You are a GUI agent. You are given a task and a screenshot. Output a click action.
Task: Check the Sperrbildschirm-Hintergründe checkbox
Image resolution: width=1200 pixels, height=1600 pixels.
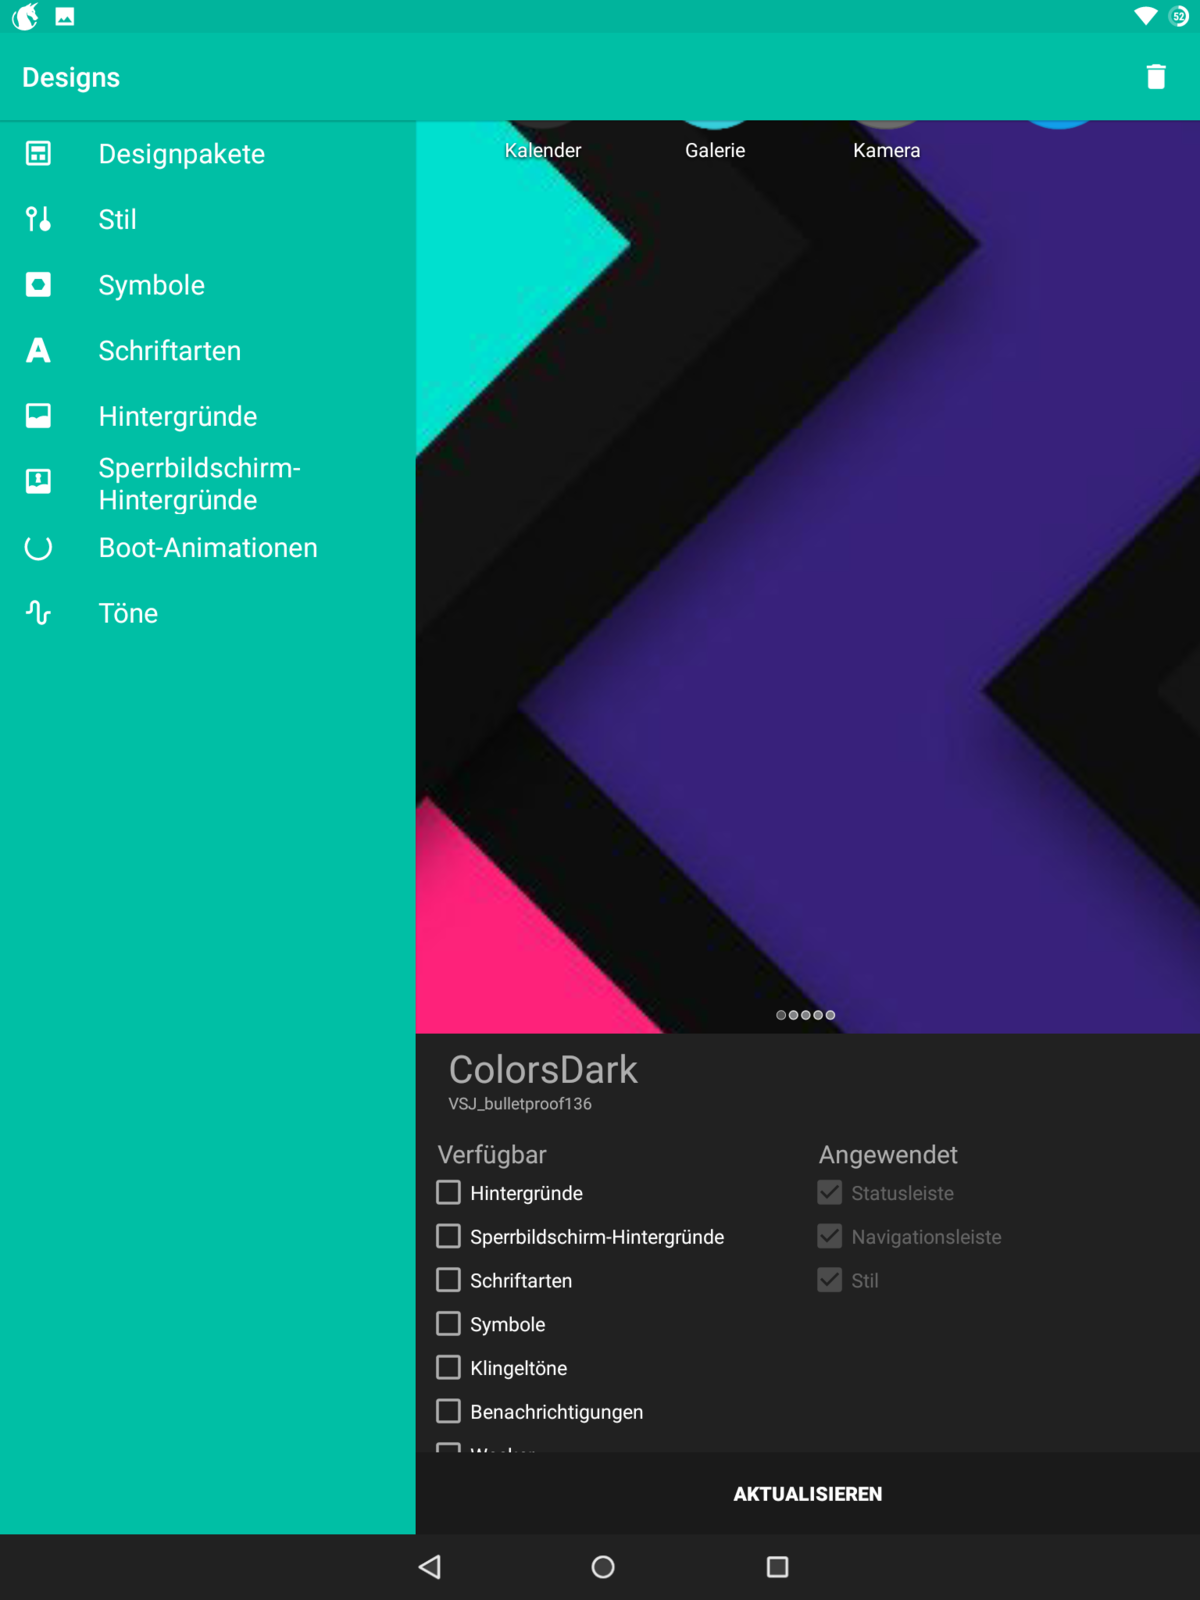(449, 1237)
